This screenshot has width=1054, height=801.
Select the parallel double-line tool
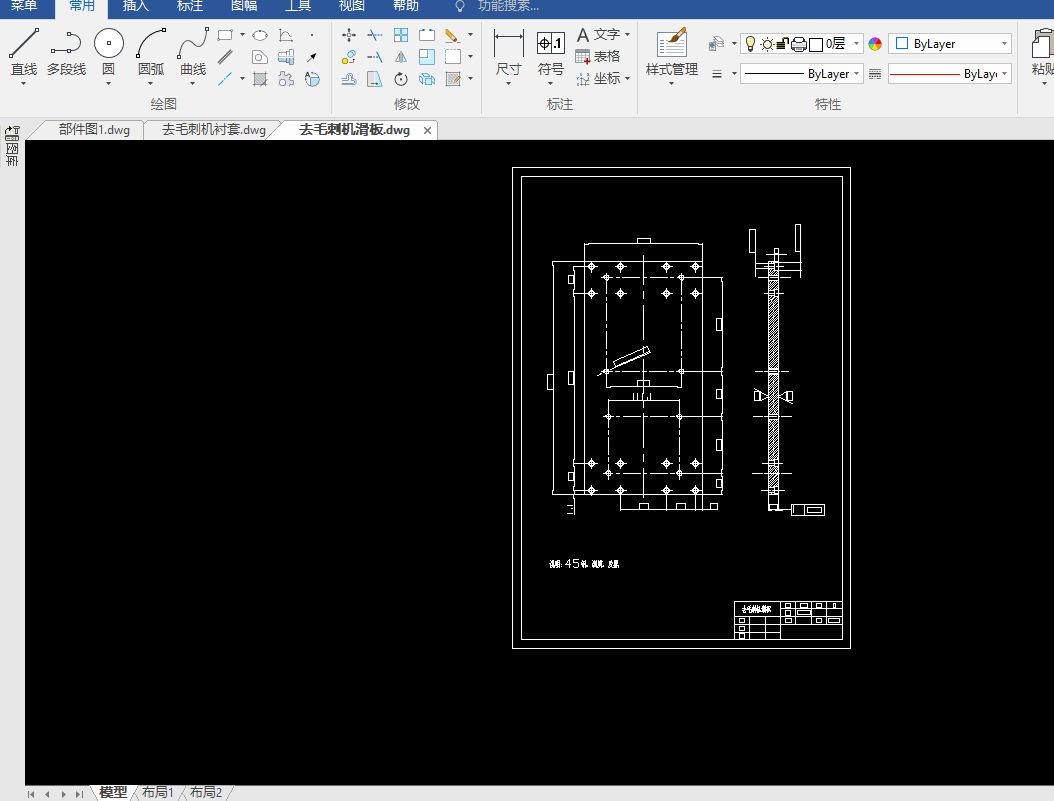[x=225, y=57]
